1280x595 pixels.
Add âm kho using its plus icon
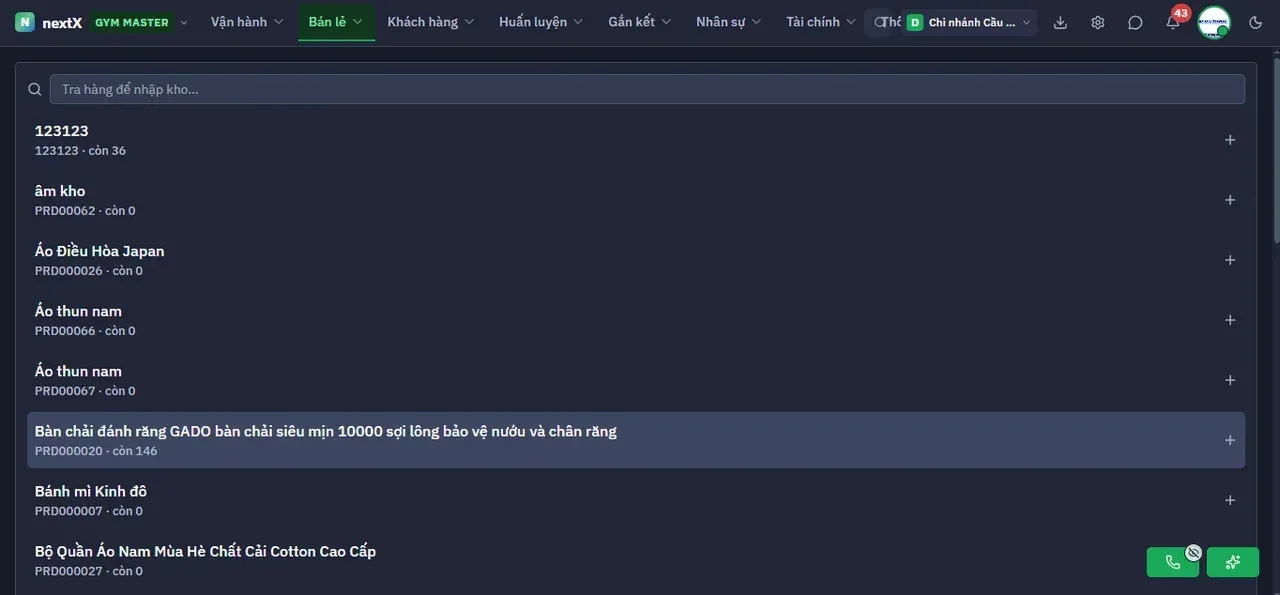pos(1230,200)
